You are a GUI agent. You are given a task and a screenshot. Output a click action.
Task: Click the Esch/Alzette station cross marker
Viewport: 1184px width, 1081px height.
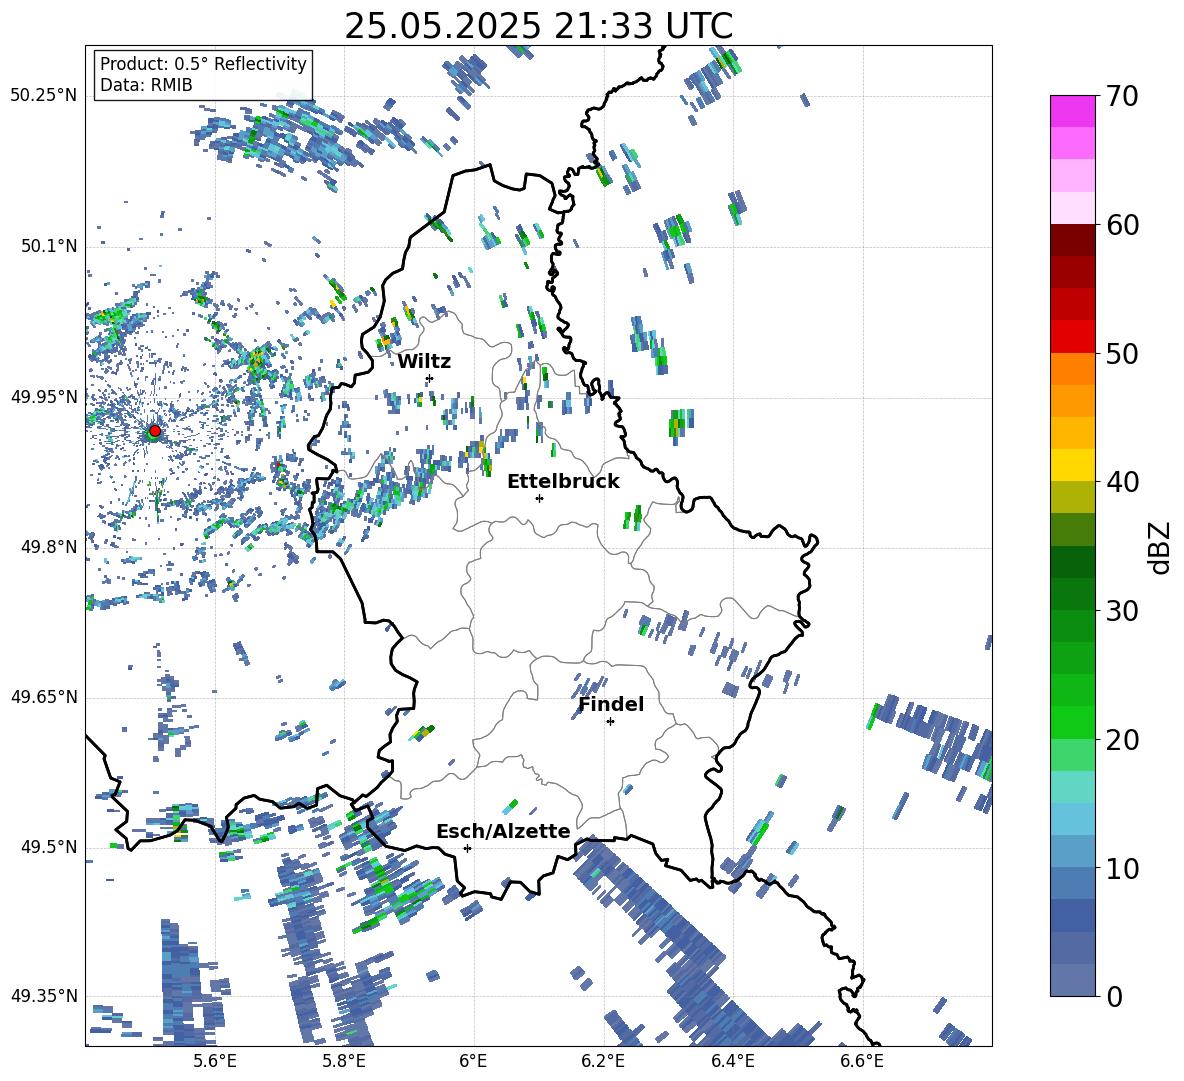[467, 848]
